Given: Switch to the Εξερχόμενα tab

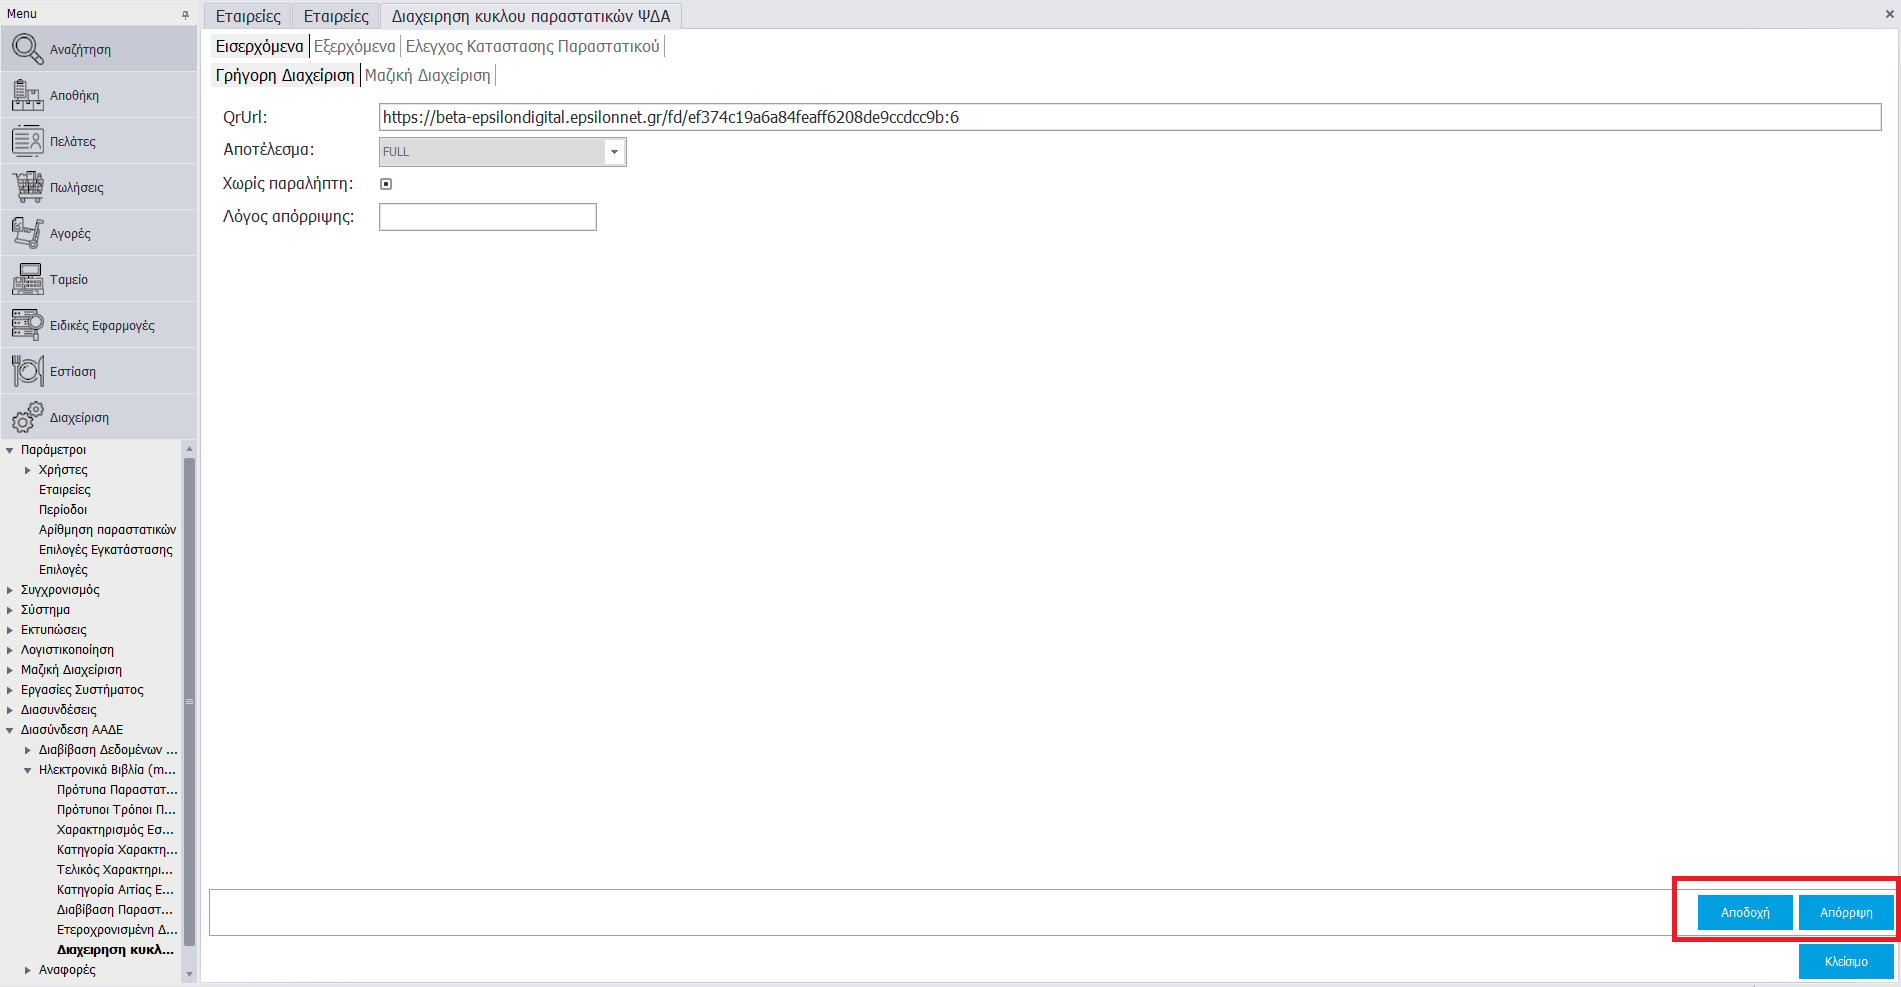Looking at the screenshot, I should (x=355, y=46).
